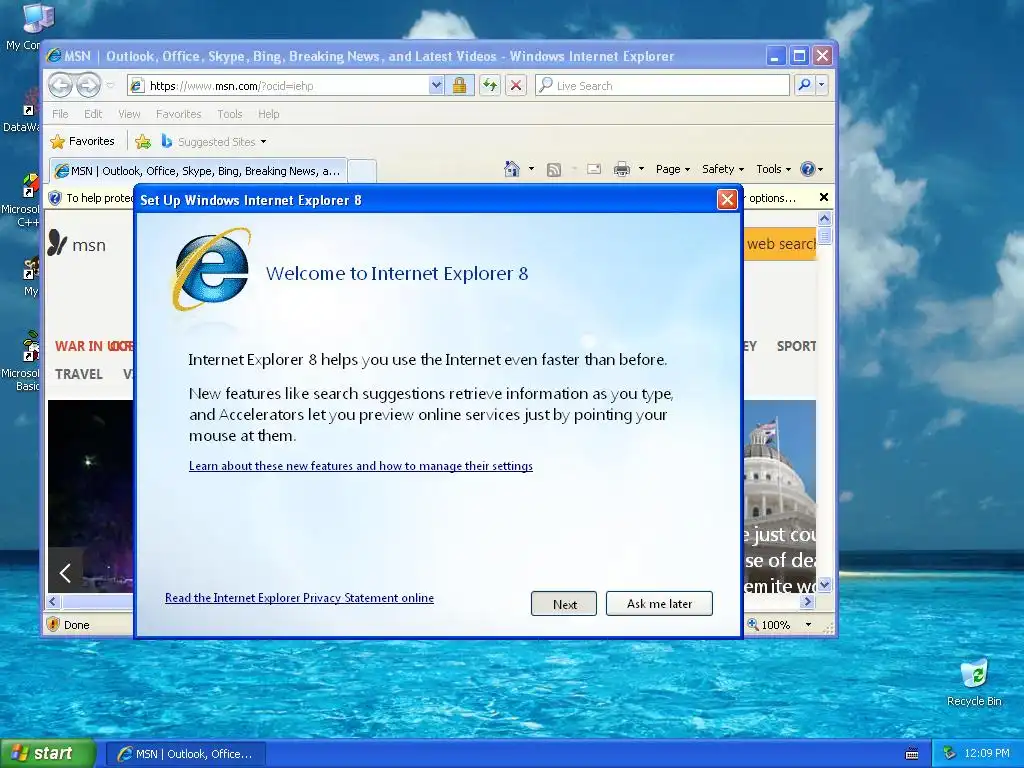Expand address bar dropdown arrow
Image resolution: width=1024 pixels, height=768 pixels.
(436, 86)
